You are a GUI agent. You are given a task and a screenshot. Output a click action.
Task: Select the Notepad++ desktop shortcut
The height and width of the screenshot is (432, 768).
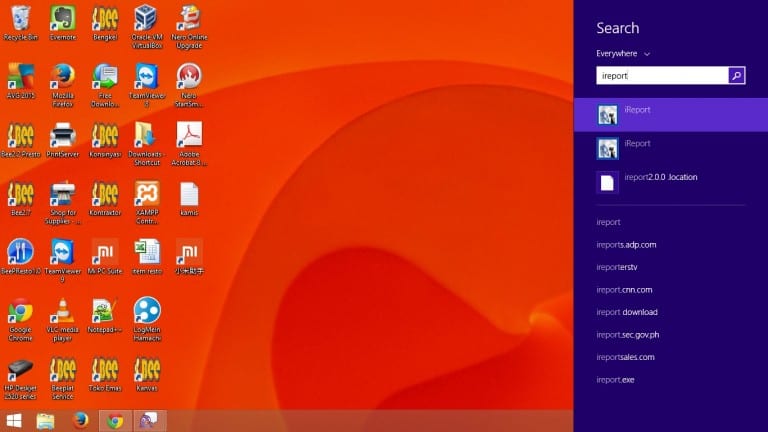point(105,315)
